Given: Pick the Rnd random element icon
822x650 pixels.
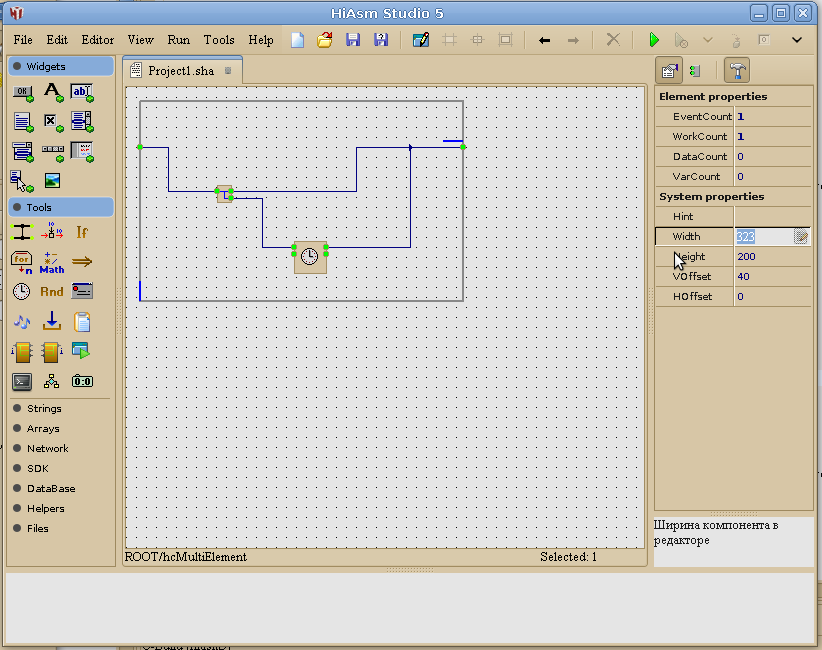Looking at the screenshot, I should pos(52,292).
